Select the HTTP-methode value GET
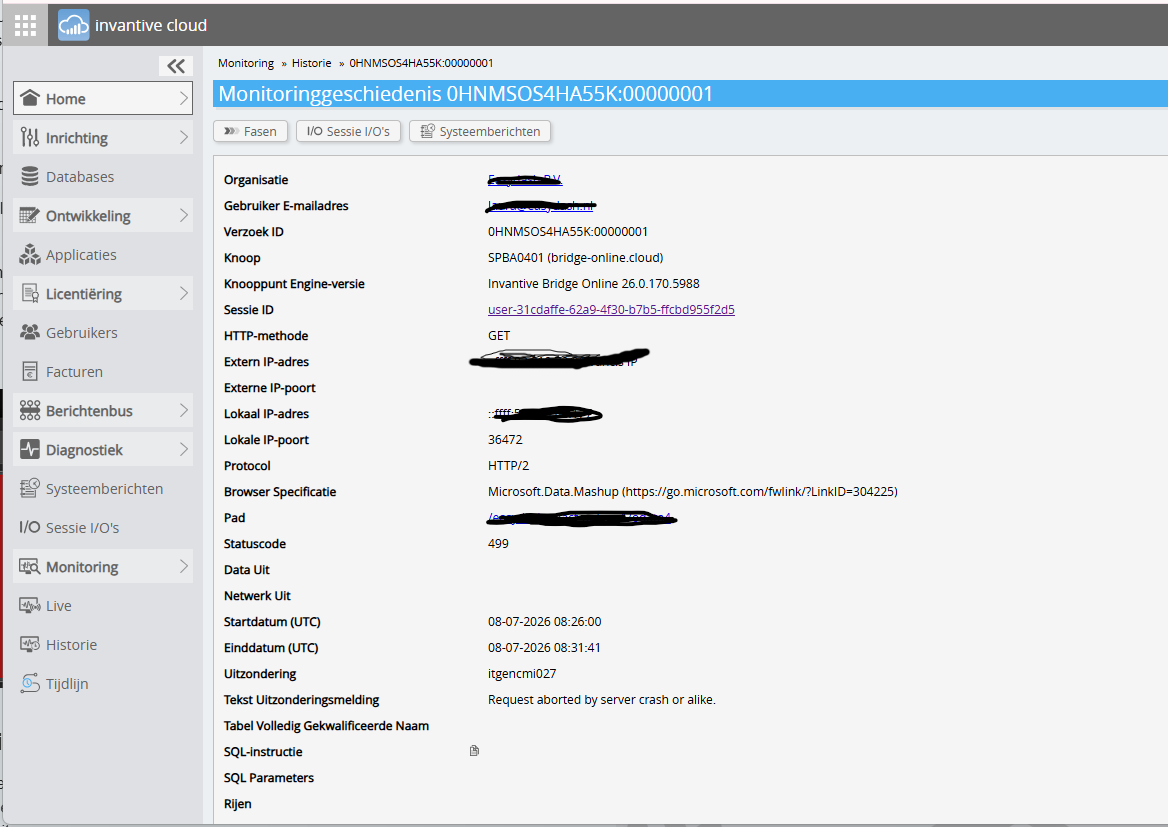The height and width of the screenshot is (827, 1168). [x=499, y=336]
